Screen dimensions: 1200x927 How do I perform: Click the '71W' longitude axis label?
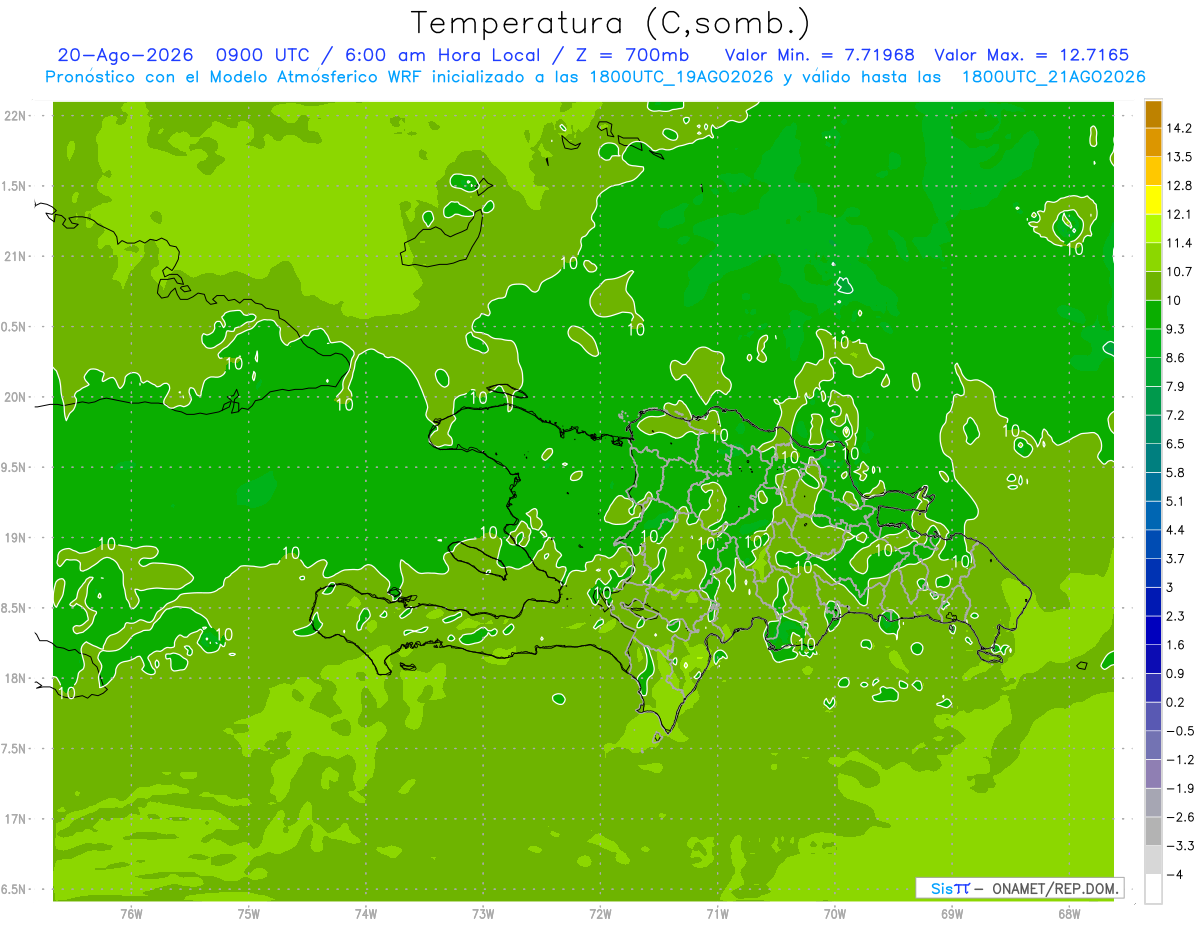click(x=717, y=913)
